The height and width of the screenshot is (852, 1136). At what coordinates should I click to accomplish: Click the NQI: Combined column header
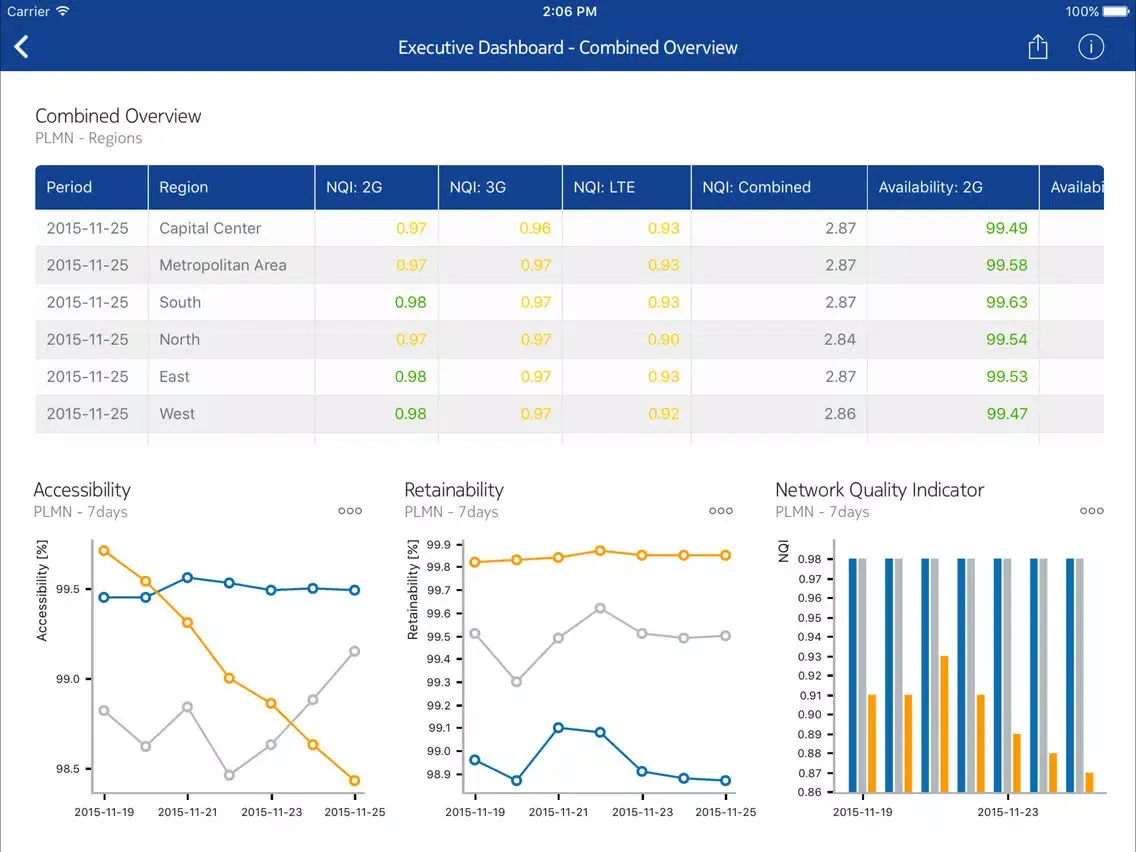click(x=756, y=187)
